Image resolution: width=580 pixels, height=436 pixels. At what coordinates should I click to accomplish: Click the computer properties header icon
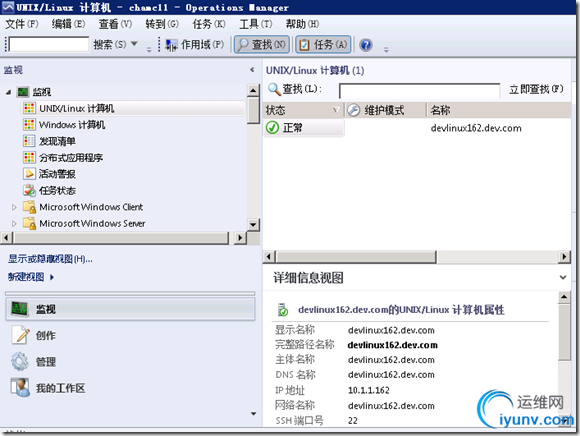pos(283,310)
